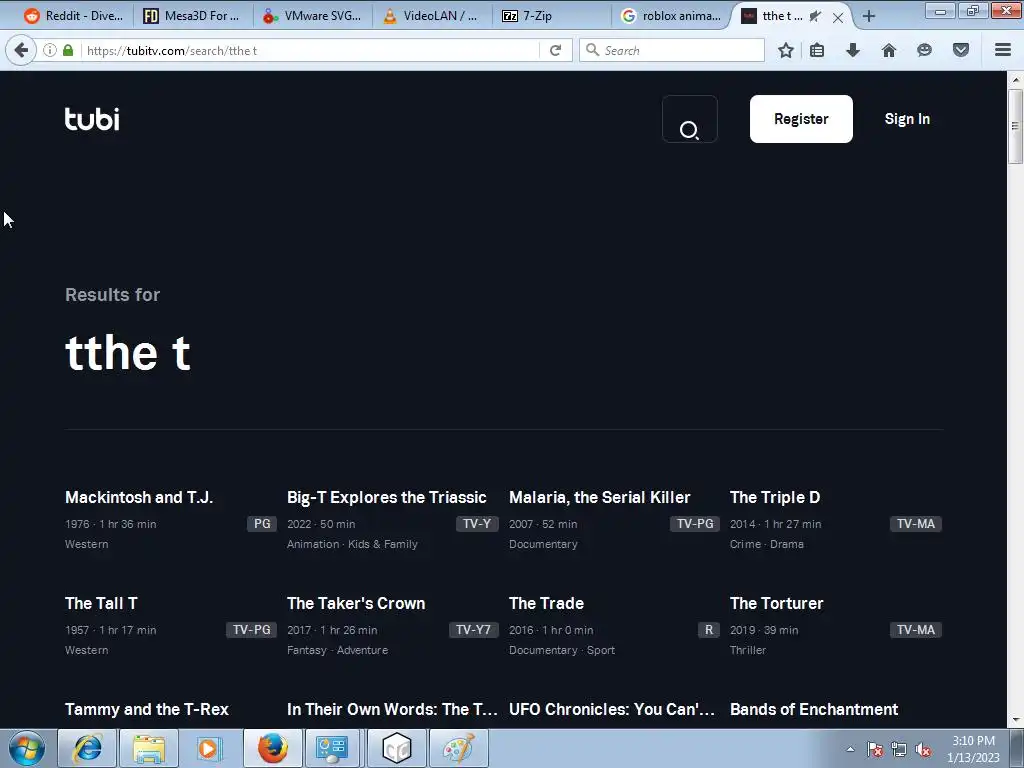Image resolution: width=1024 pixels, height=768 pixels.
Task: Open the Tubi search magnifier button
Action: point(690,120)
